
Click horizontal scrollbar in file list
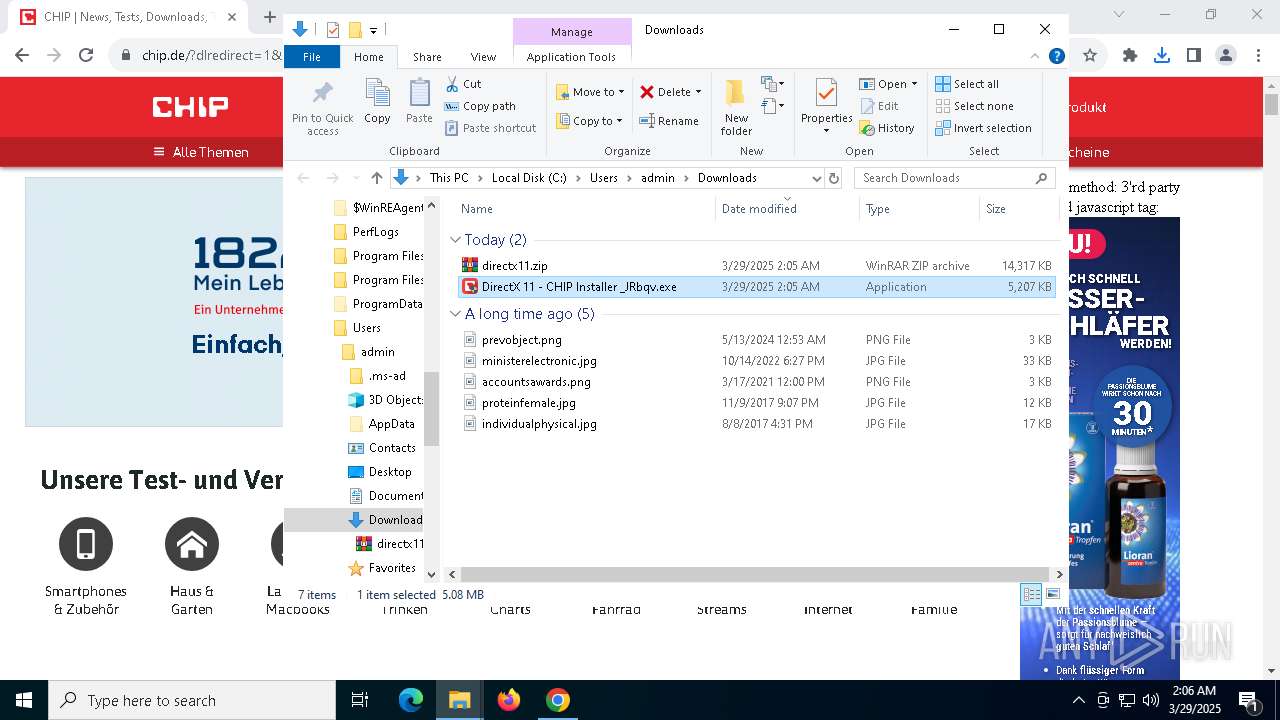click(x=755, y=575)
